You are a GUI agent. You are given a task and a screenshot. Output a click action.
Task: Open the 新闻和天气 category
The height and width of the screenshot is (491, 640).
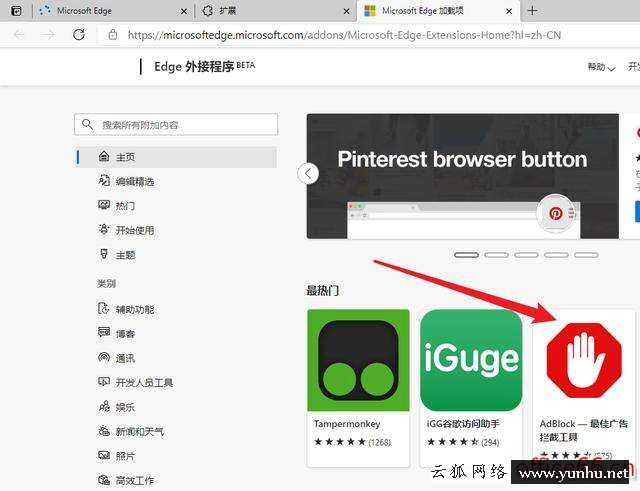[140, 431]
